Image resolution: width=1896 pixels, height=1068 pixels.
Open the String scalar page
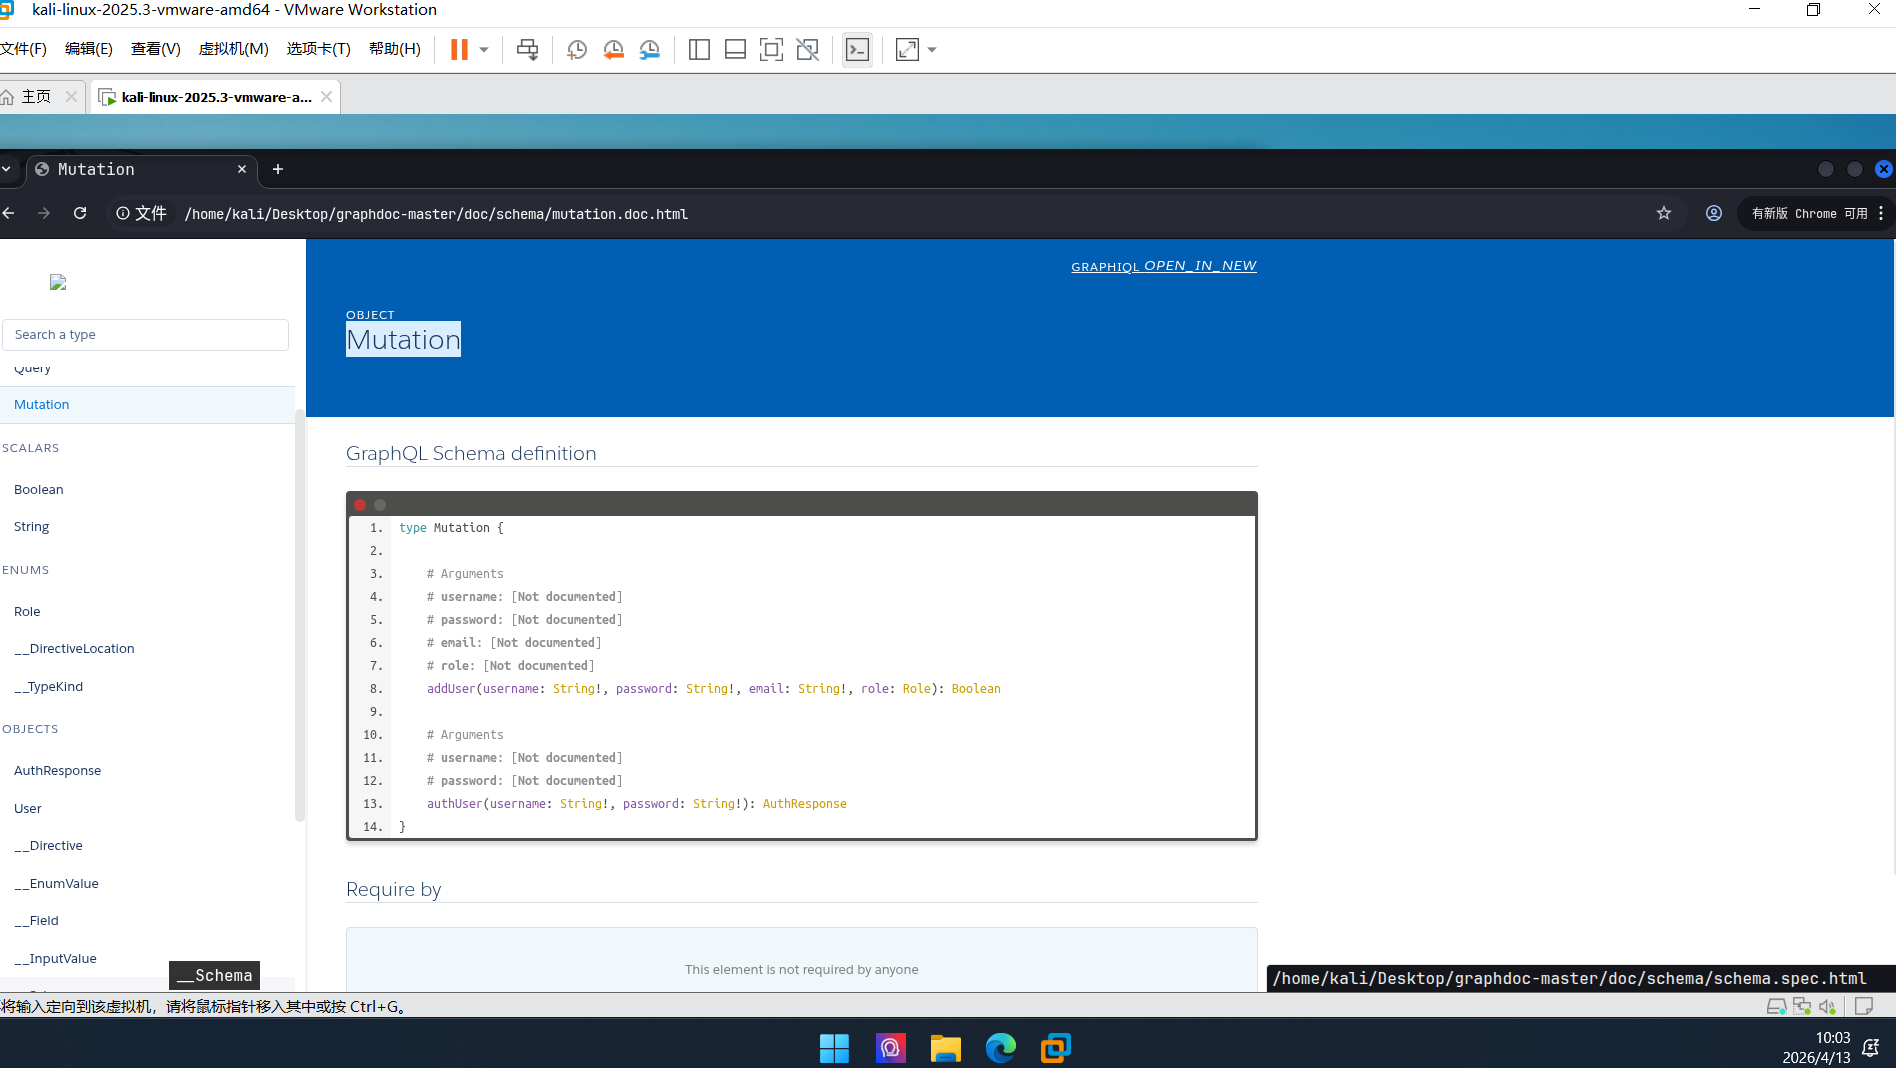(x=32, y=527)
